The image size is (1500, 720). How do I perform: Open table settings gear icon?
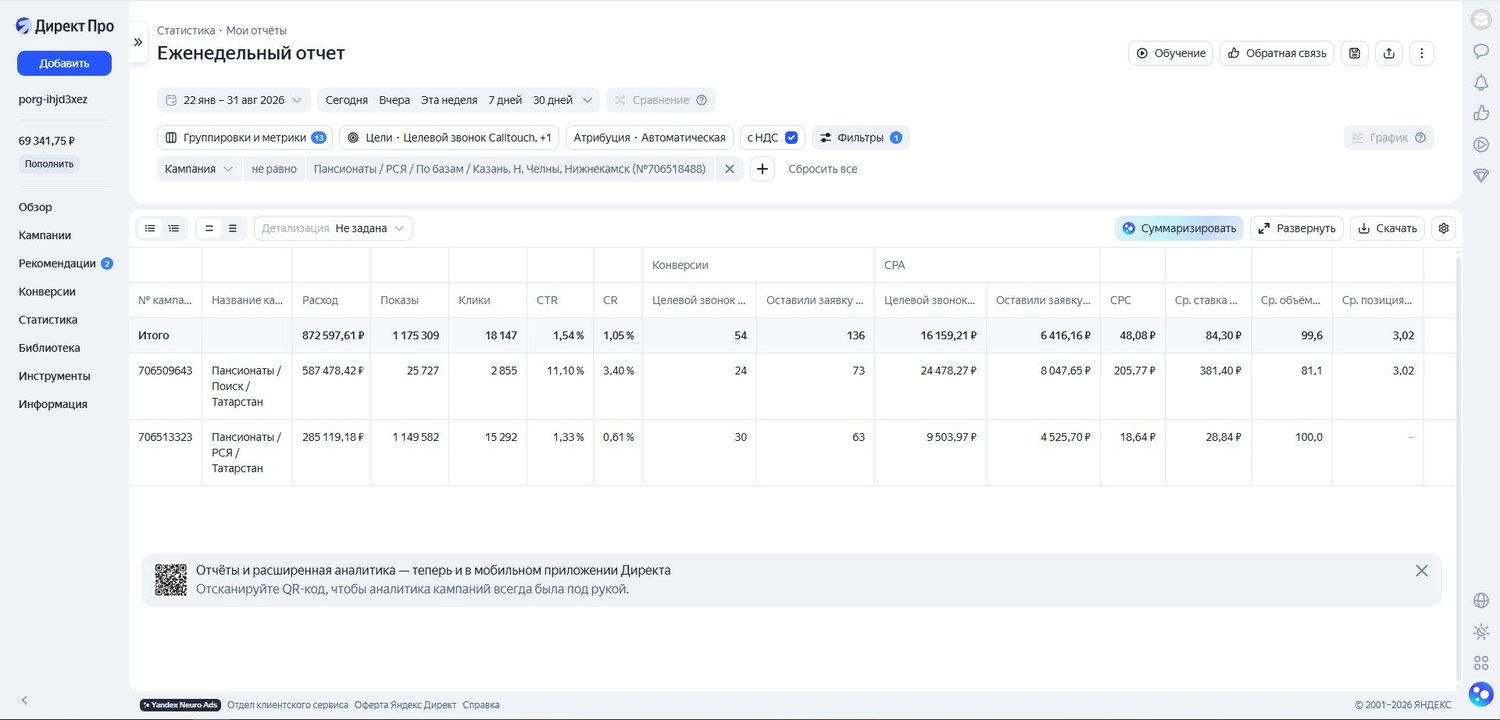1443,228
